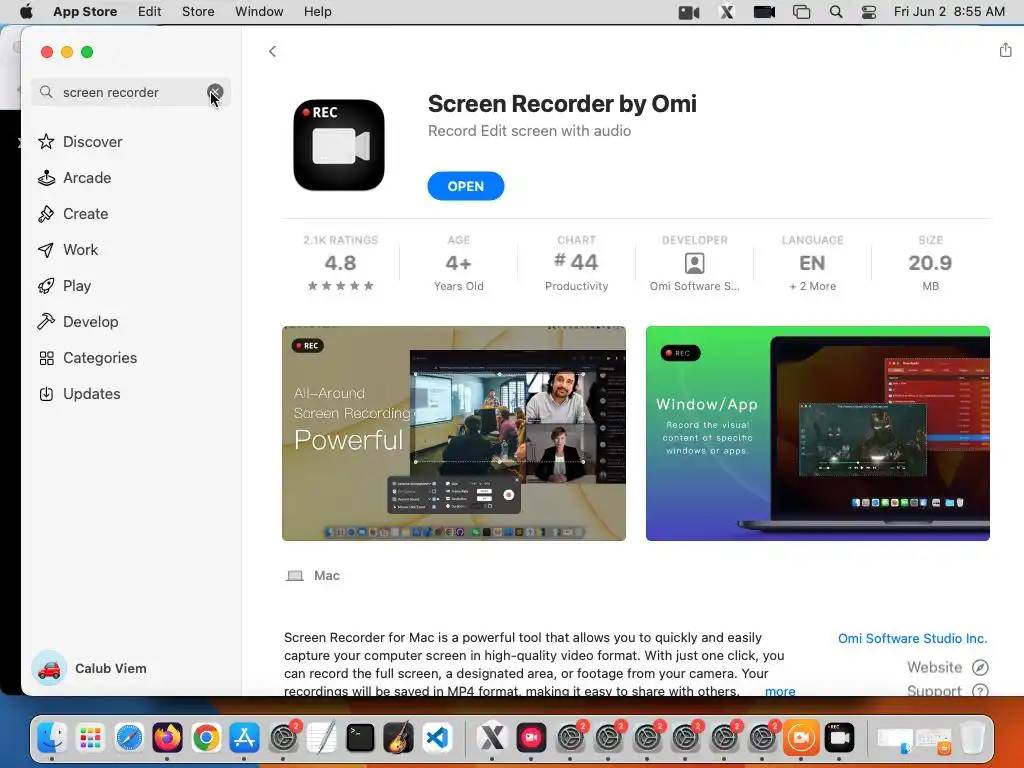Click into the screen recorder search field
Image resolution: width=1024 pixels, height=768 pixels.
131,92
